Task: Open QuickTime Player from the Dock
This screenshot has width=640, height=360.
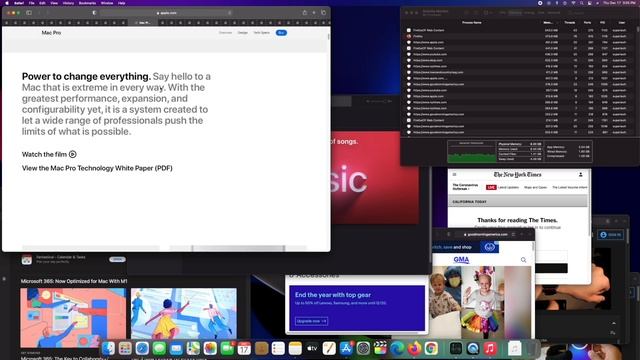Action: (473, 348)
